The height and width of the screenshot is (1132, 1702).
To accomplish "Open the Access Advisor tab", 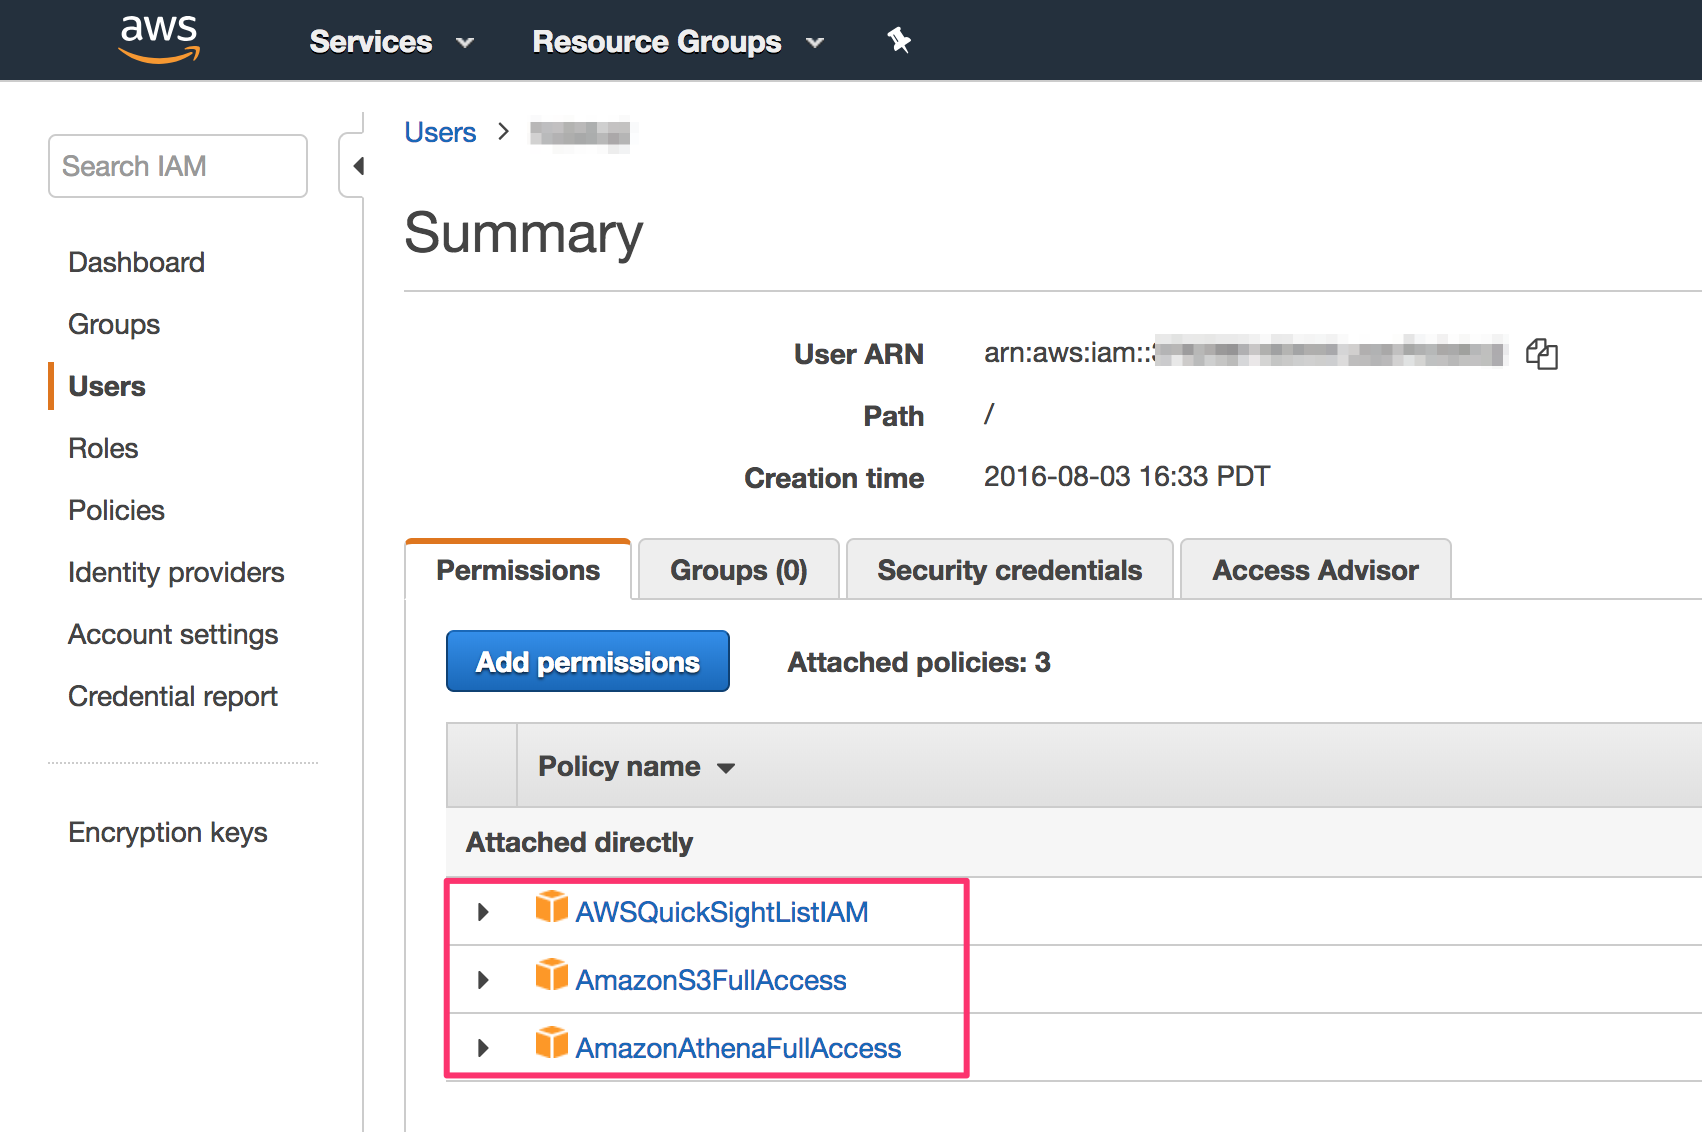I will tap(1315, 570).
